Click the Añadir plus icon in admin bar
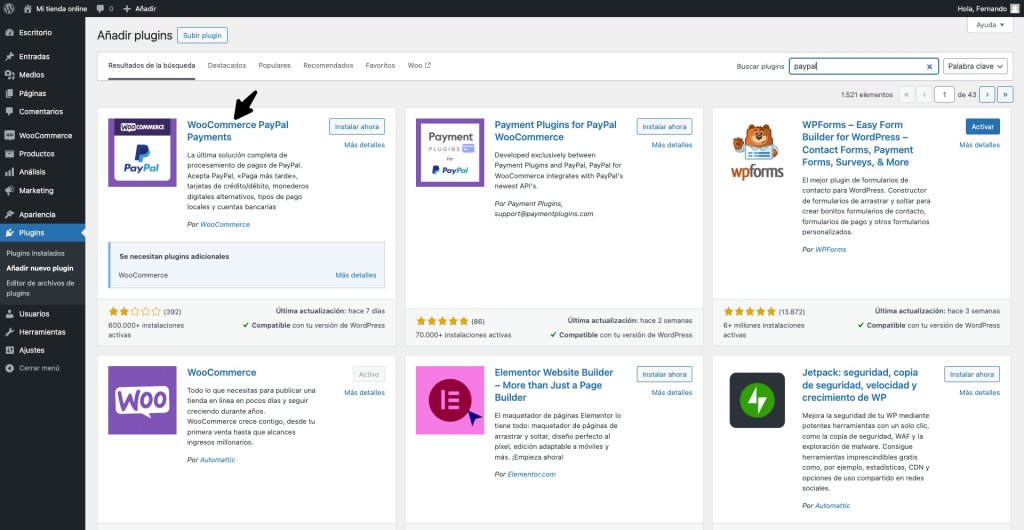Viewport: 1024px width, 530px height. [127, 8]
